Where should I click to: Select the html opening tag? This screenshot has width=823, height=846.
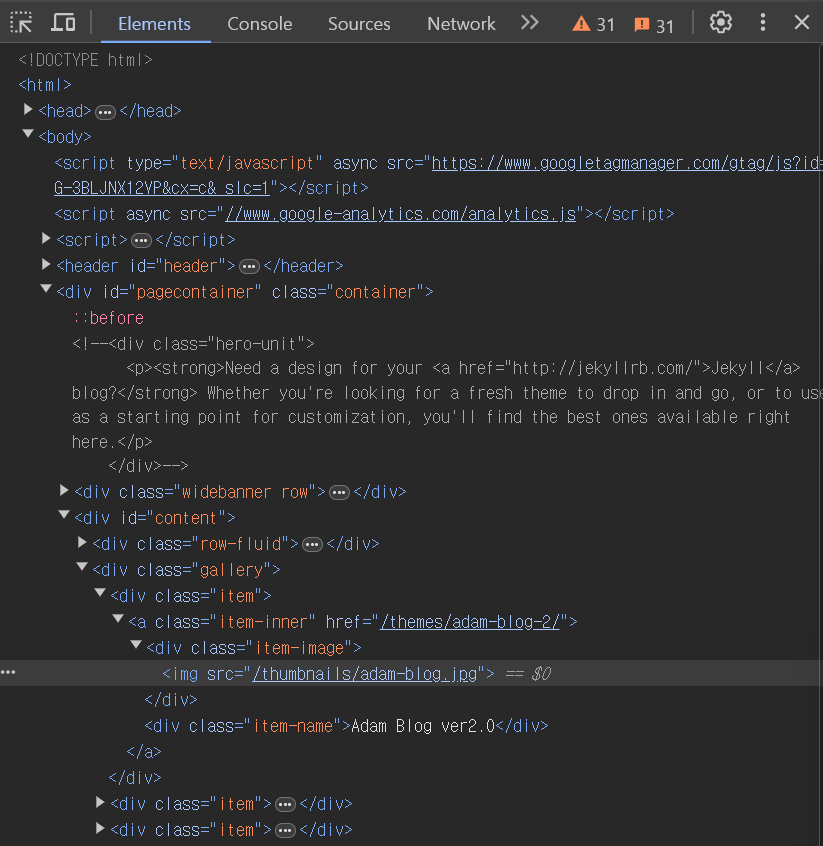click(x=45, y=85)
